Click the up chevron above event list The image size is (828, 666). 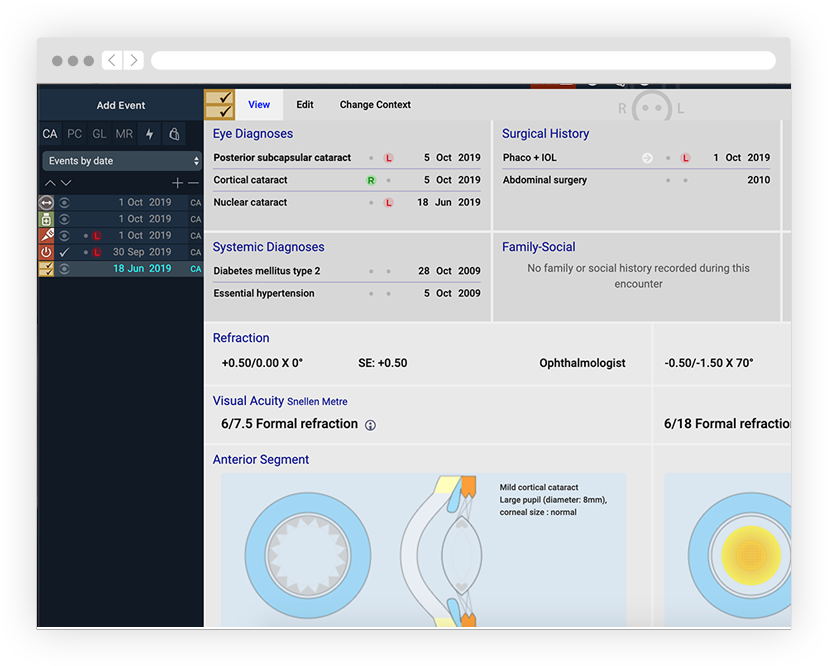[x=50, y=183]
